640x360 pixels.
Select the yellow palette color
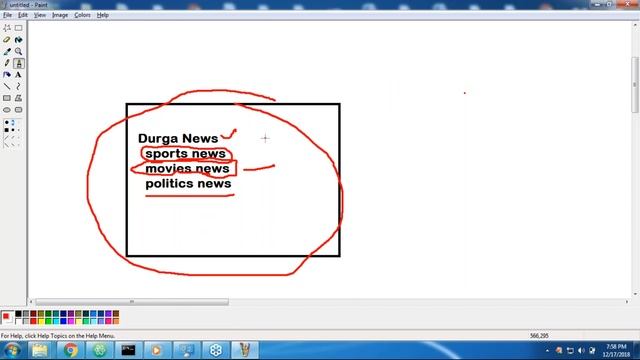(41, 321)
